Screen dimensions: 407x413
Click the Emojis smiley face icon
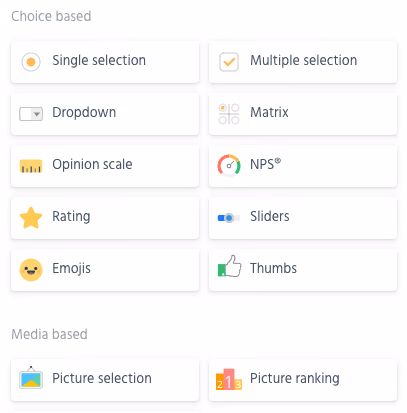pos(31,270)
